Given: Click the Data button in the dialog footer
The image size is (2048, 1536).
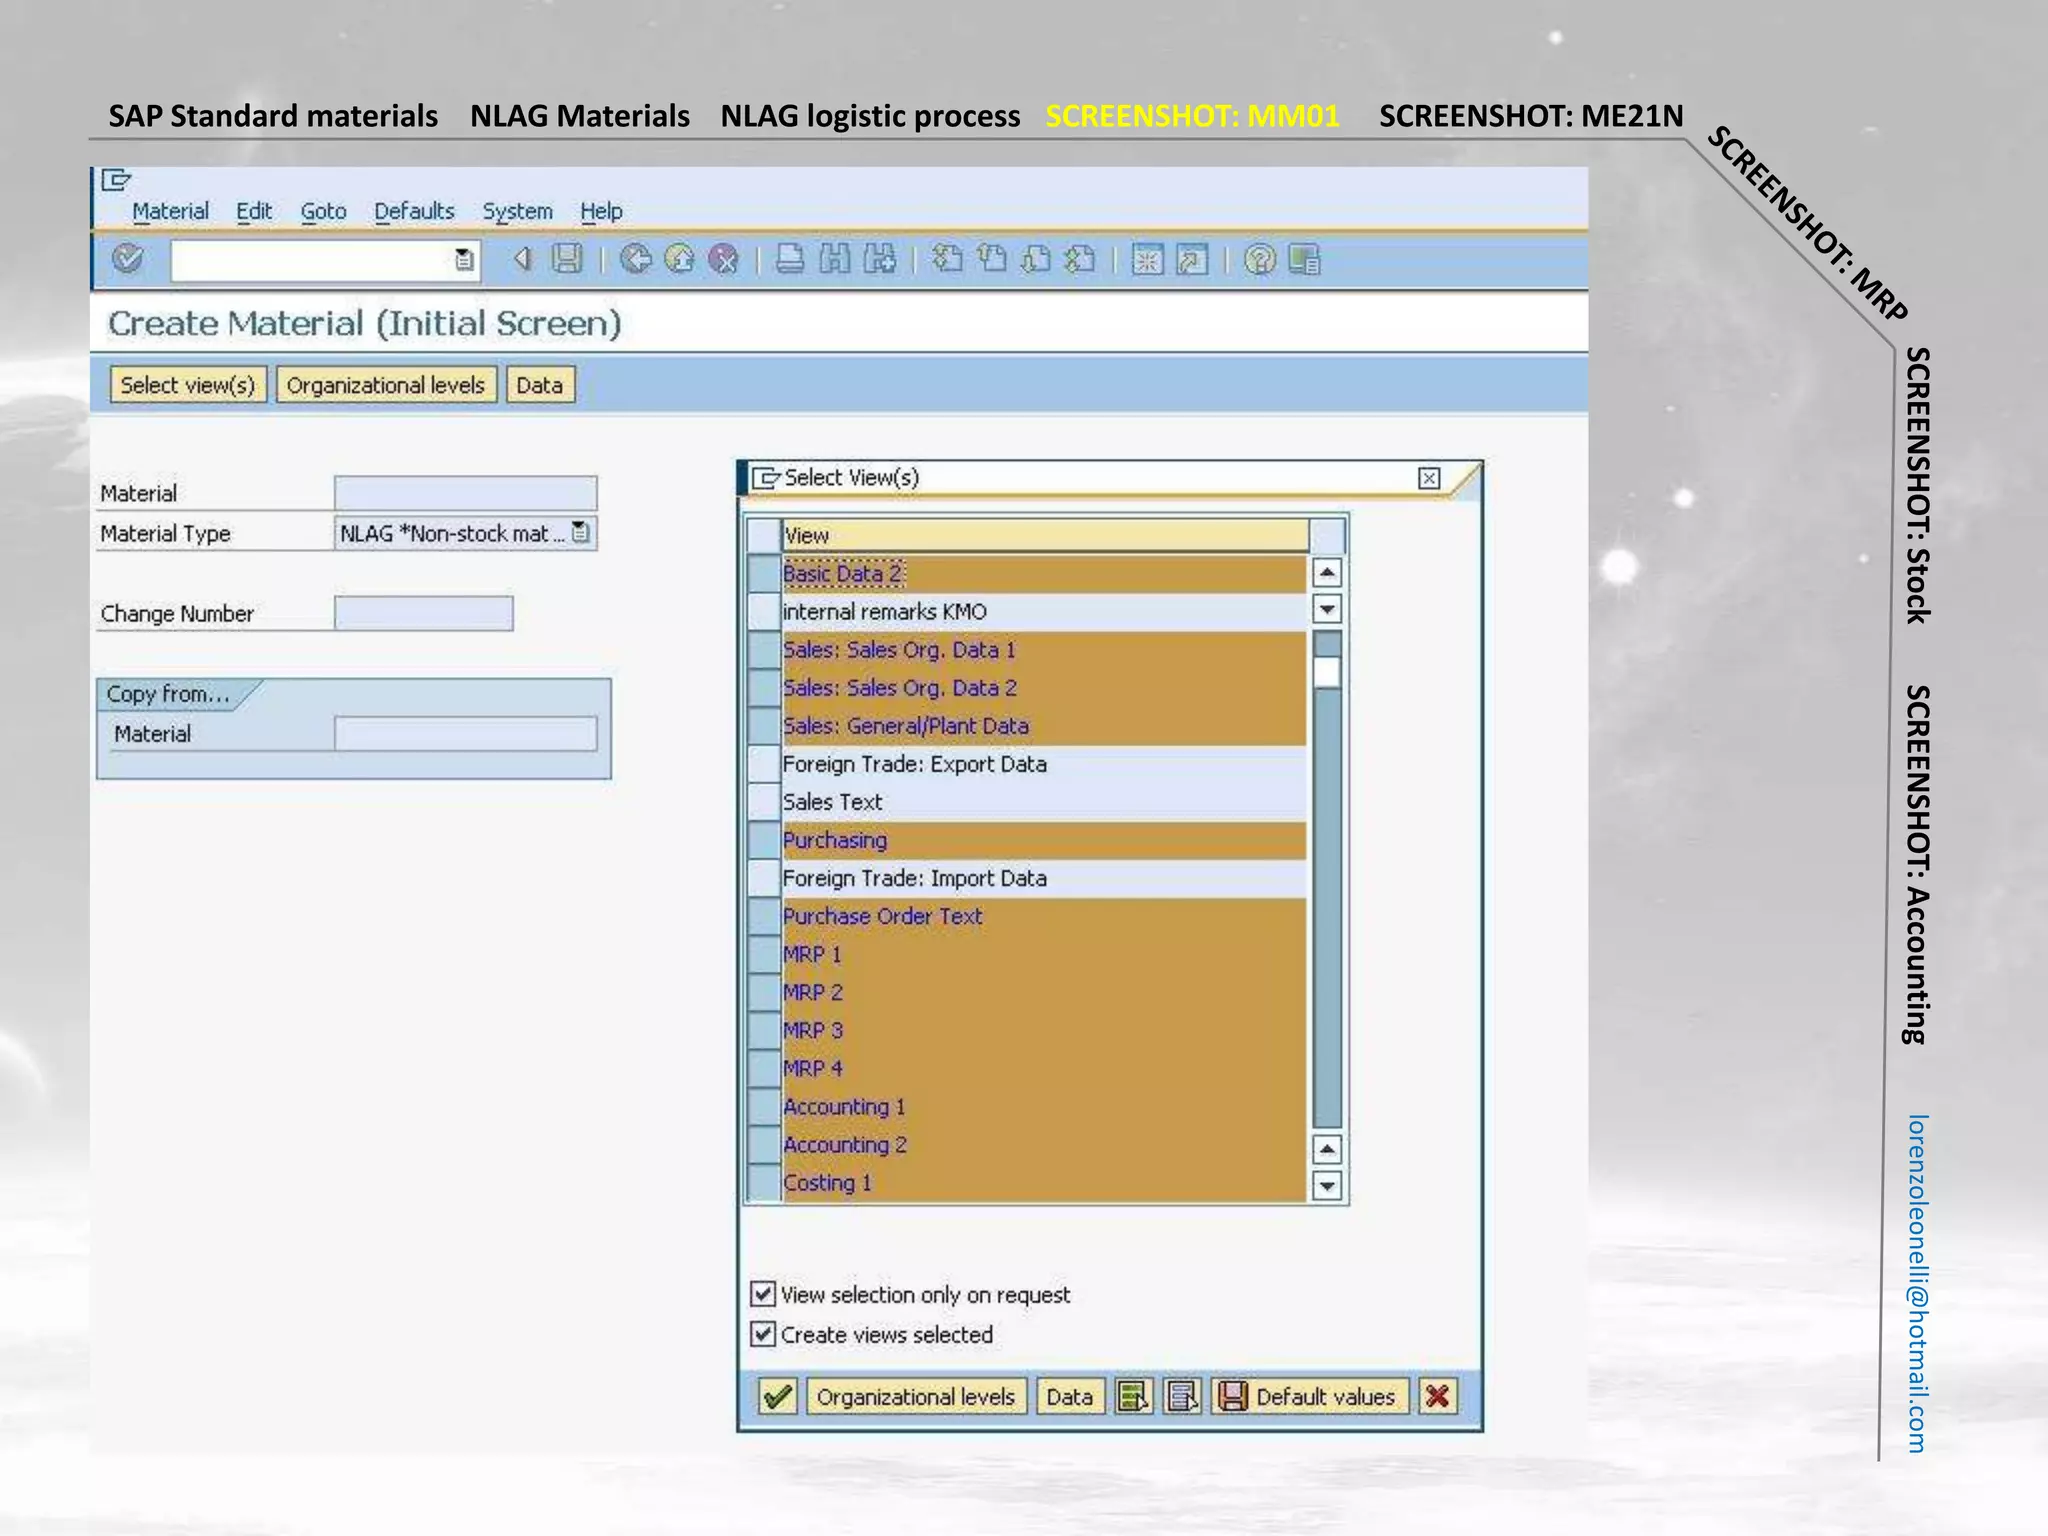Looking at the screenshot, I should click(1070, 1396).
